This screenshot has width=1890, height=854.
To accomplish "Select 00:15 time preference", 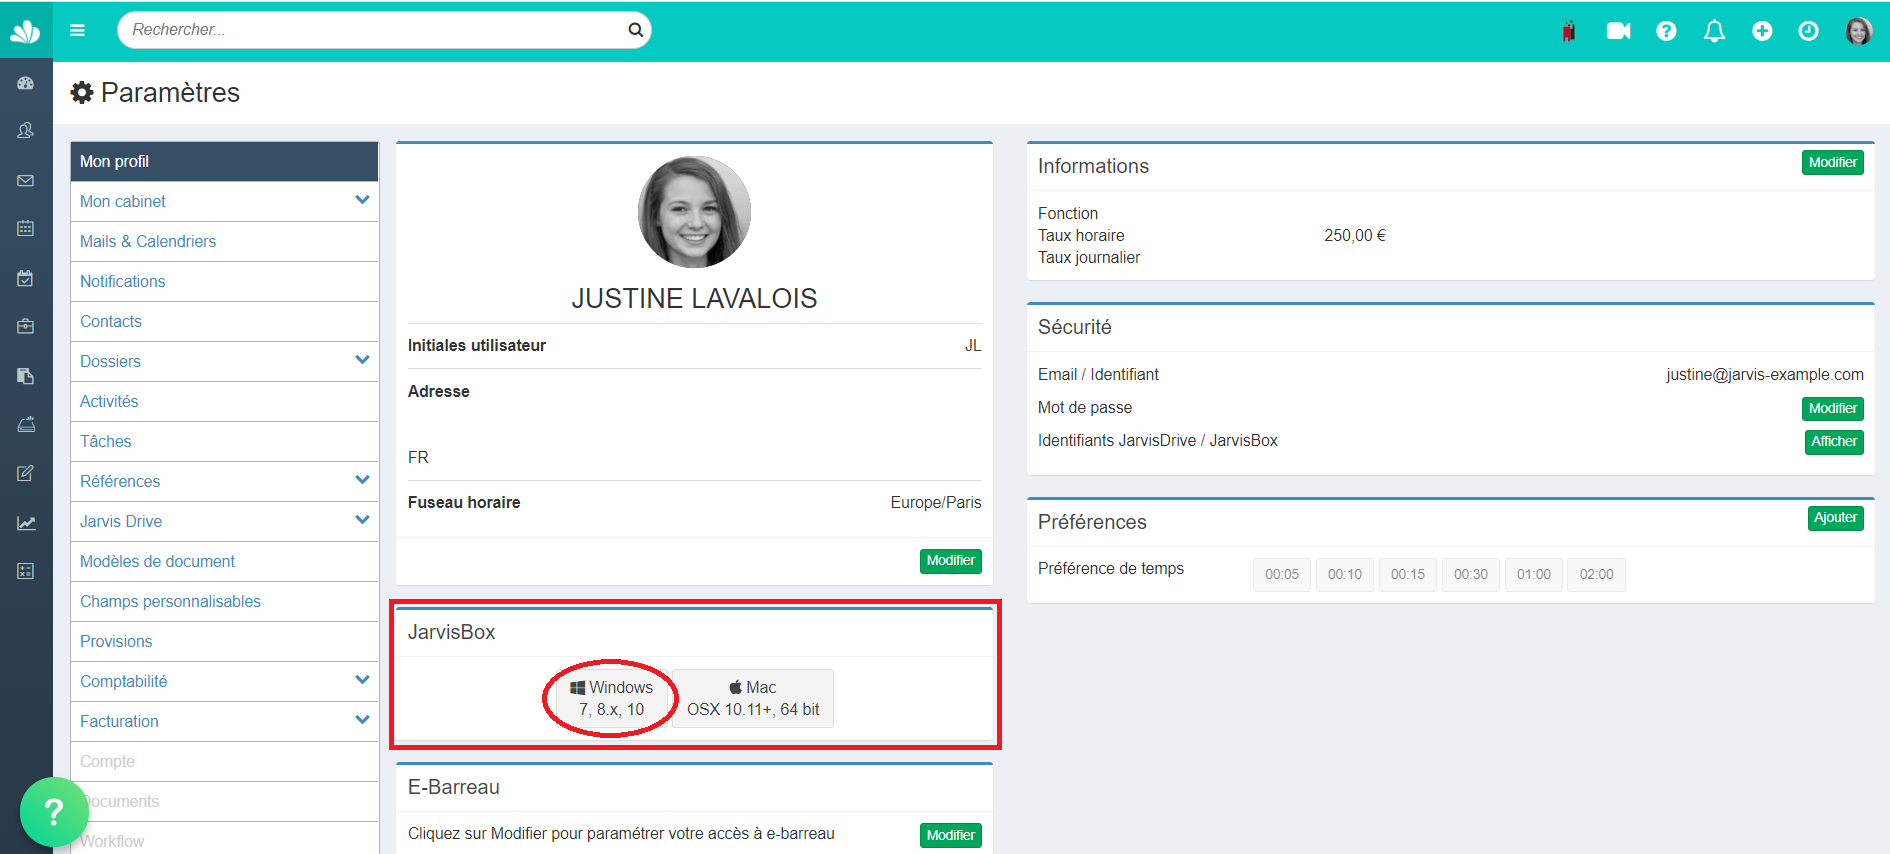I will pyautogui.click(x=1408, y=574).
